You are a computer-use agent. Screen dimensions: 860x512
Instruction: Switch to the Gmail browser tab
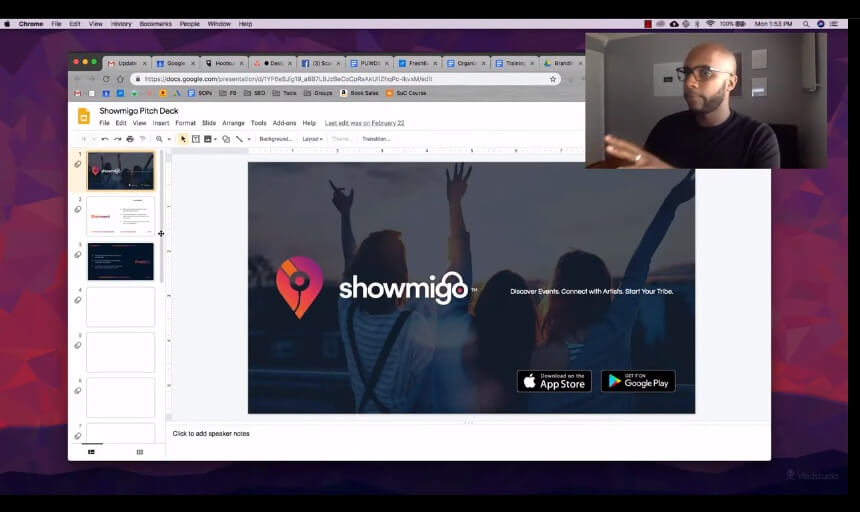[x=126, y=64]
